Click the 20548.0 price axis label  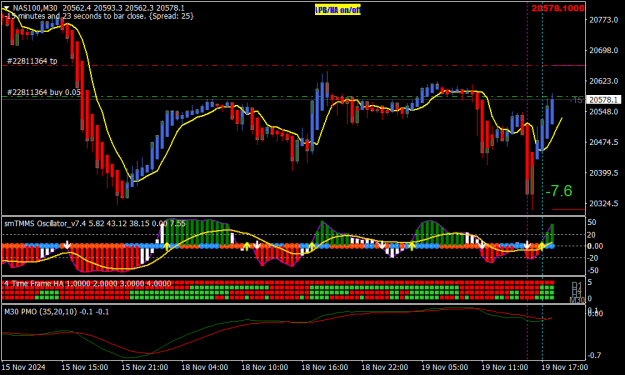tap(603, 112)
